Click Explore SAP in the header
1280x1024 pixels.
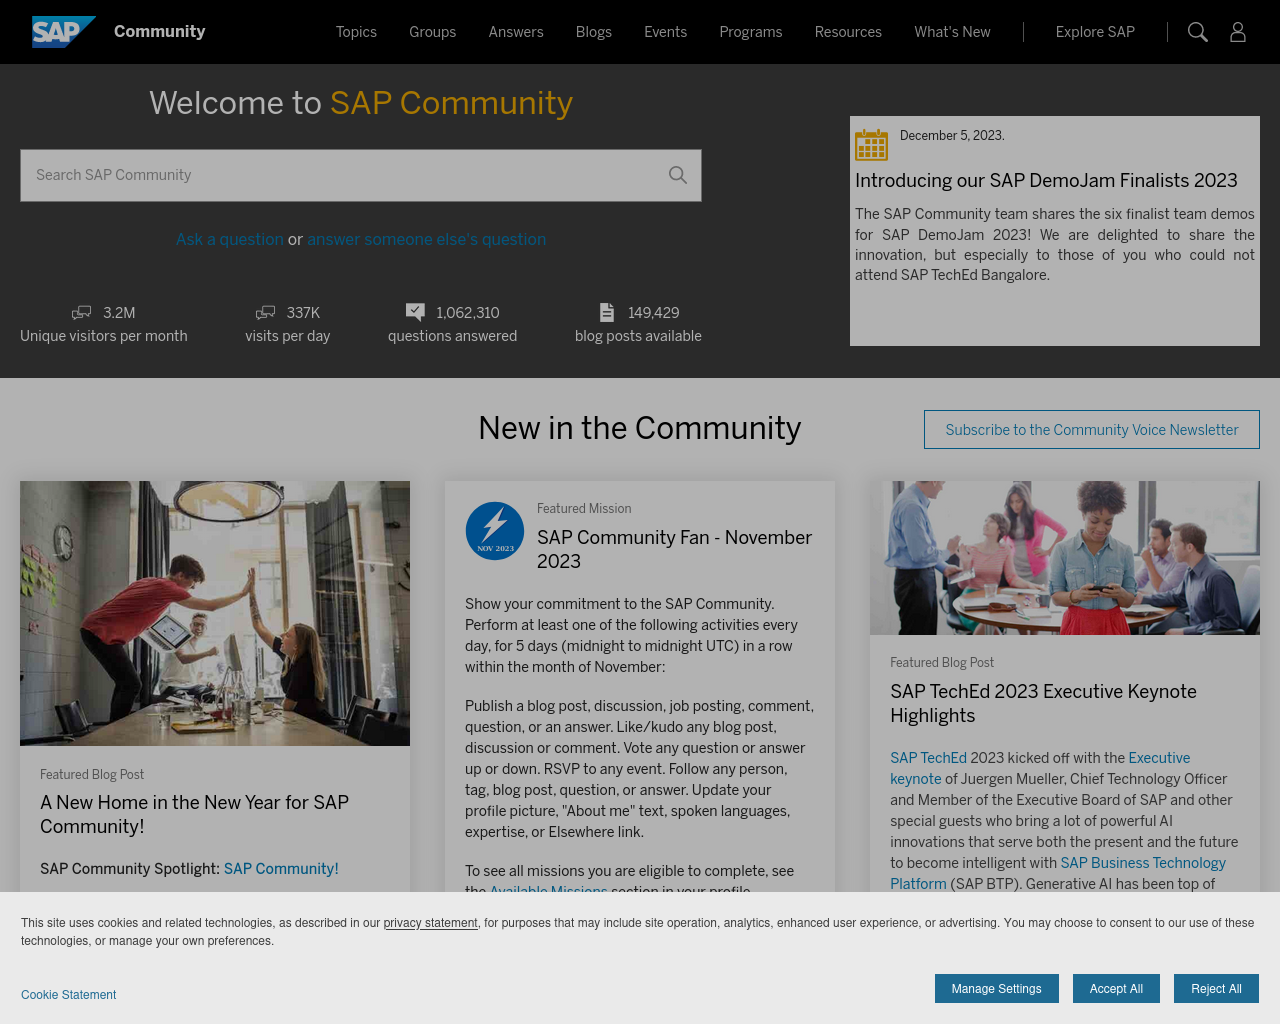1095,32
